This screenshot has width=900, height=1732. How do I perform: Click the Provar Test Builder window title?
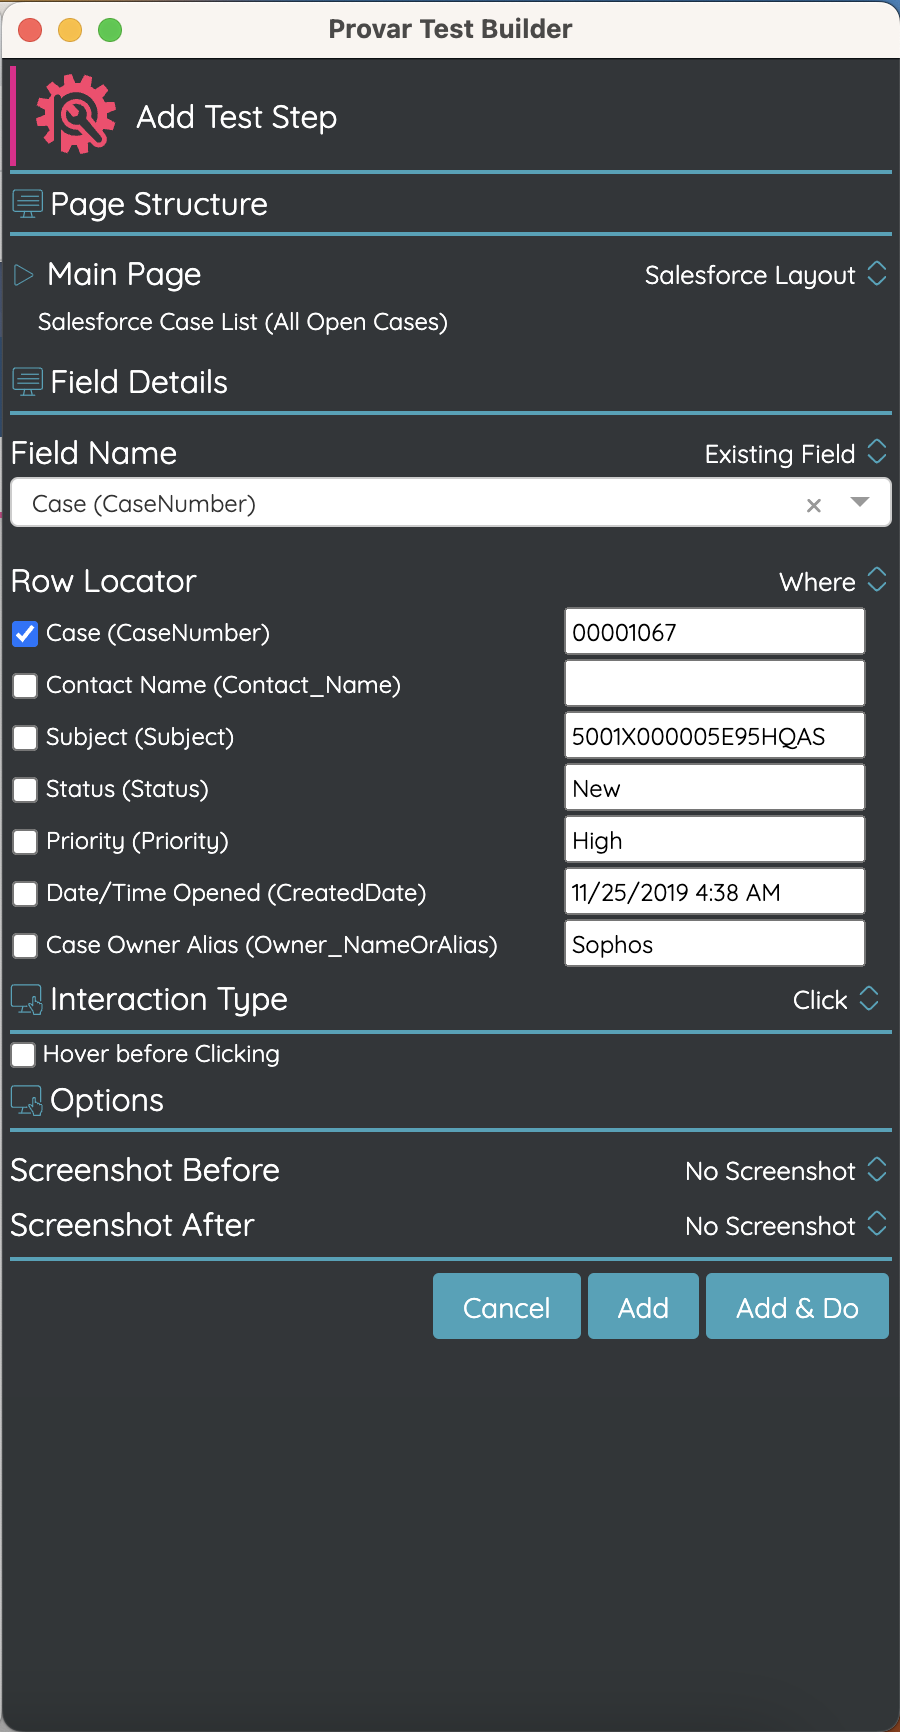click(450, 29)
